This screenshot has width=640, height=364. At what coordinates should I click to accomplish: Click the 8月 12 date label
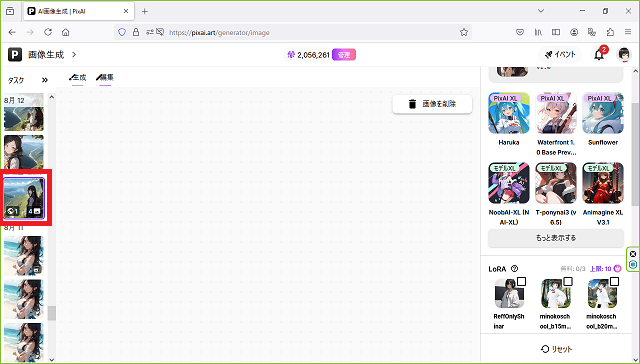(x=14, y=100)
